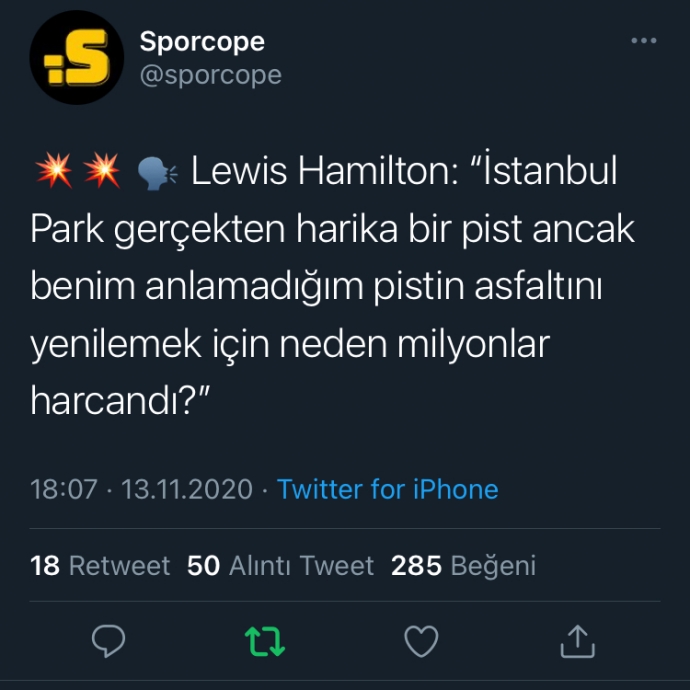Like the tweet with the heart icon

point(421,641)
